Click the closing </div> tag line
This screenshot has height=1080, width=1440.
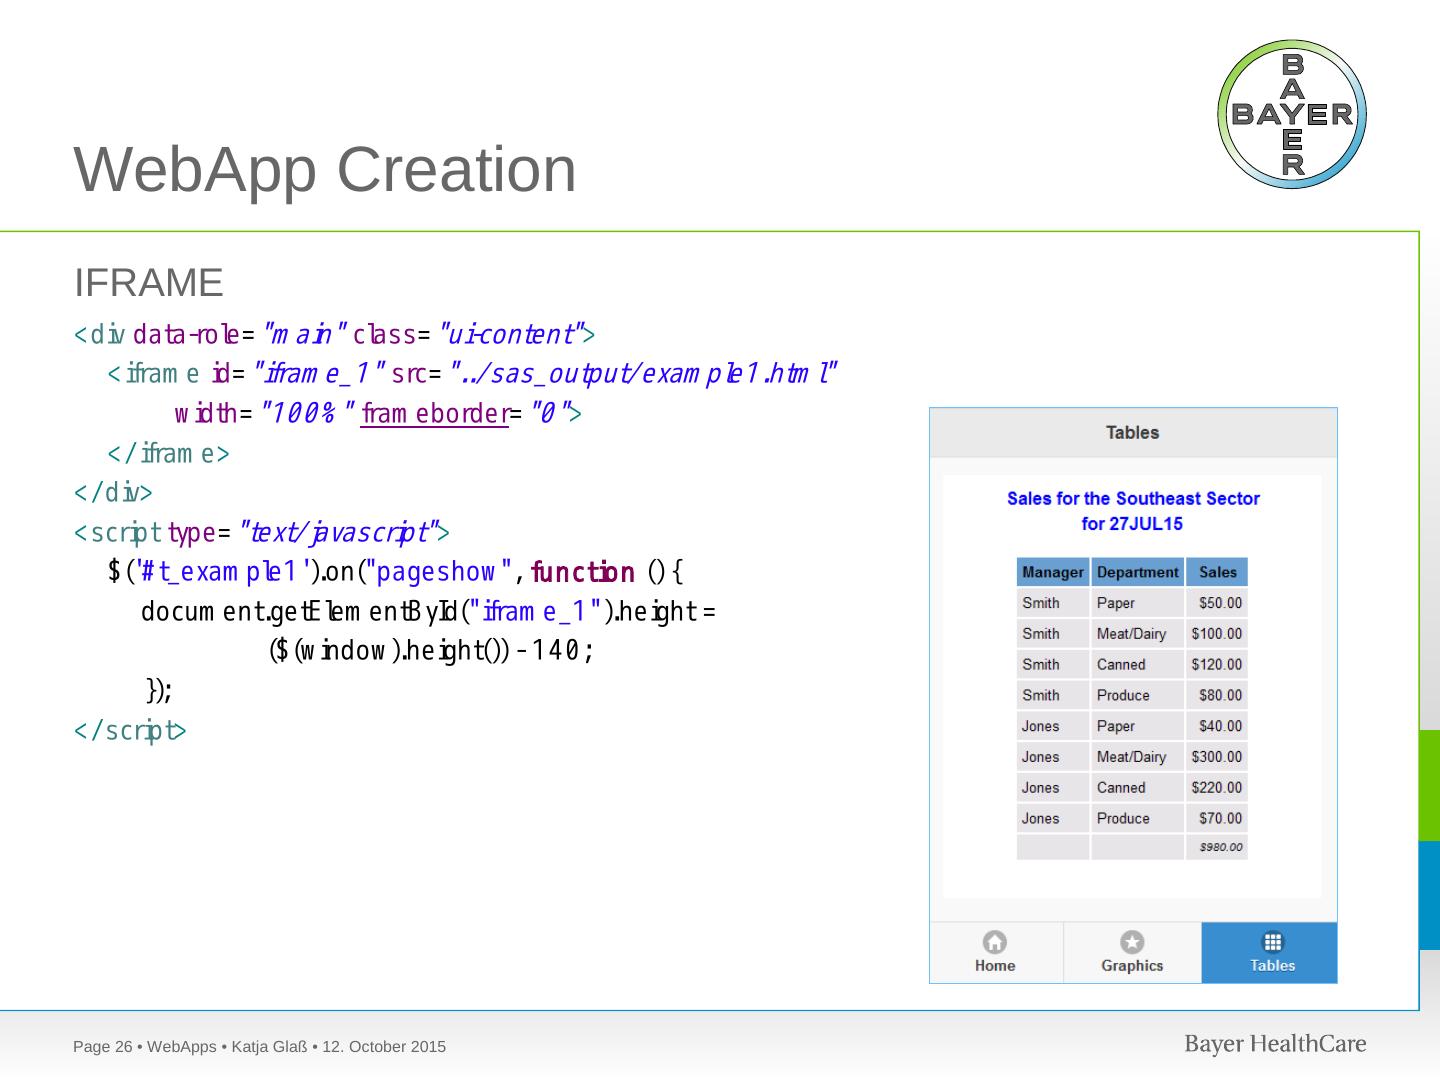(113, 493)
